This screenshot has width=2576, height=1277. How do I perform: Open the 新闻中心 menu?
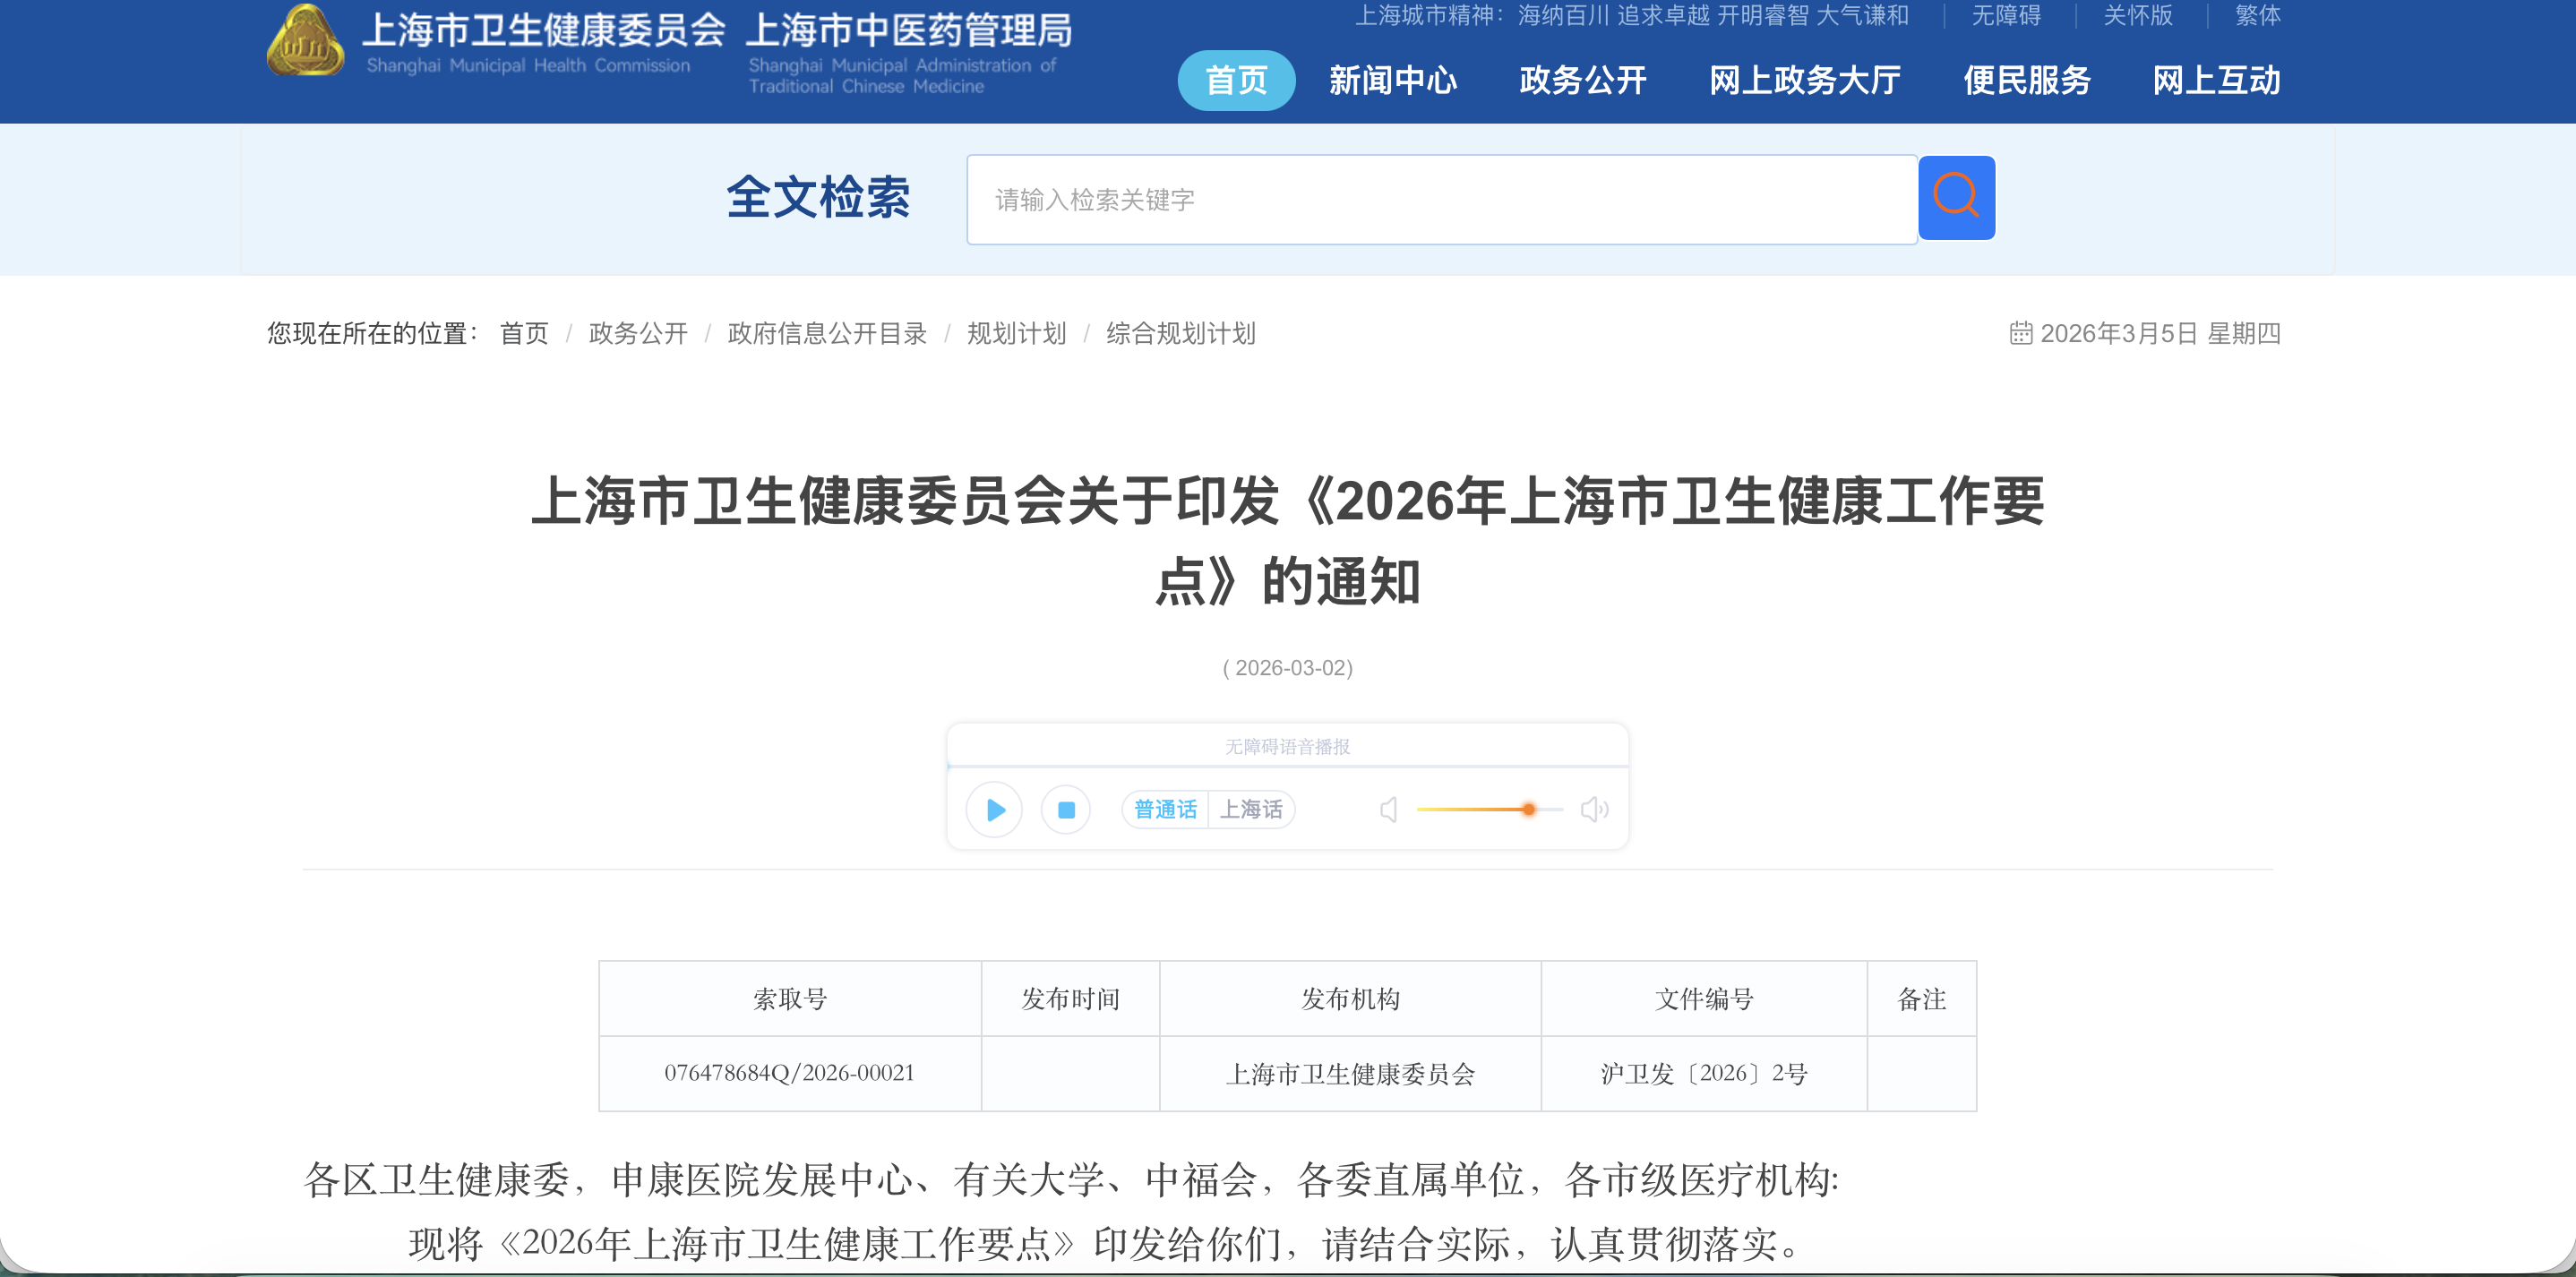[x=1392, y=80]
